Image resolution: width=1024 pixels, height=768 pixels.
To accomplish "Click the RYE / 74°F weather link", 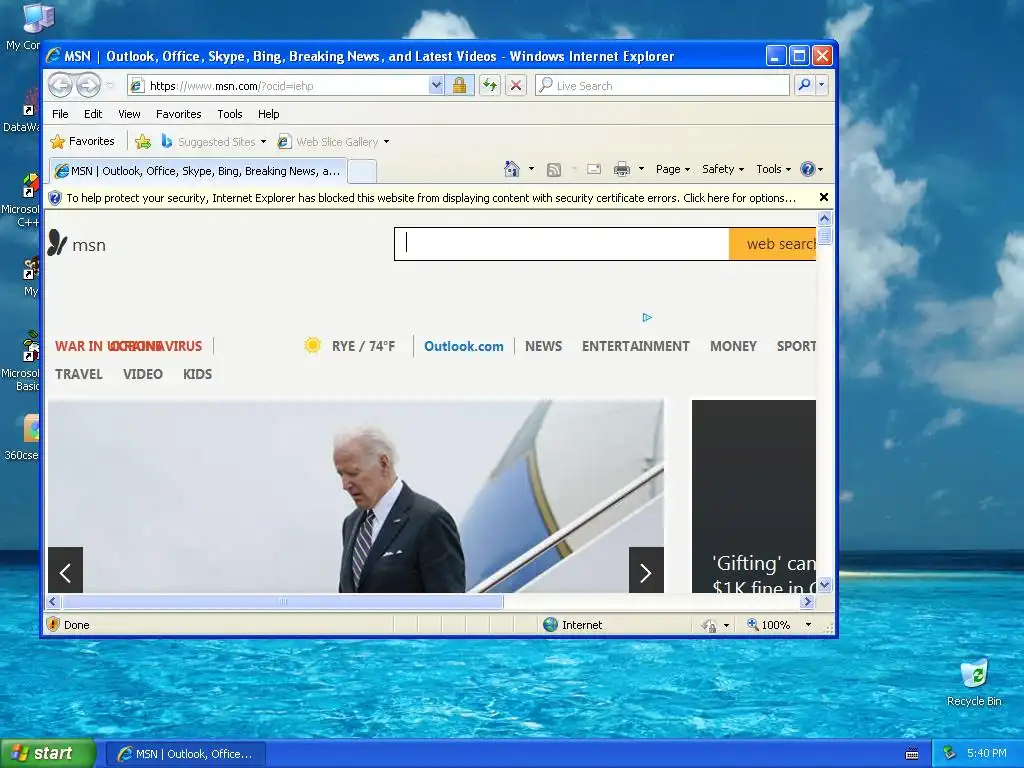I will tap(363, 346).
